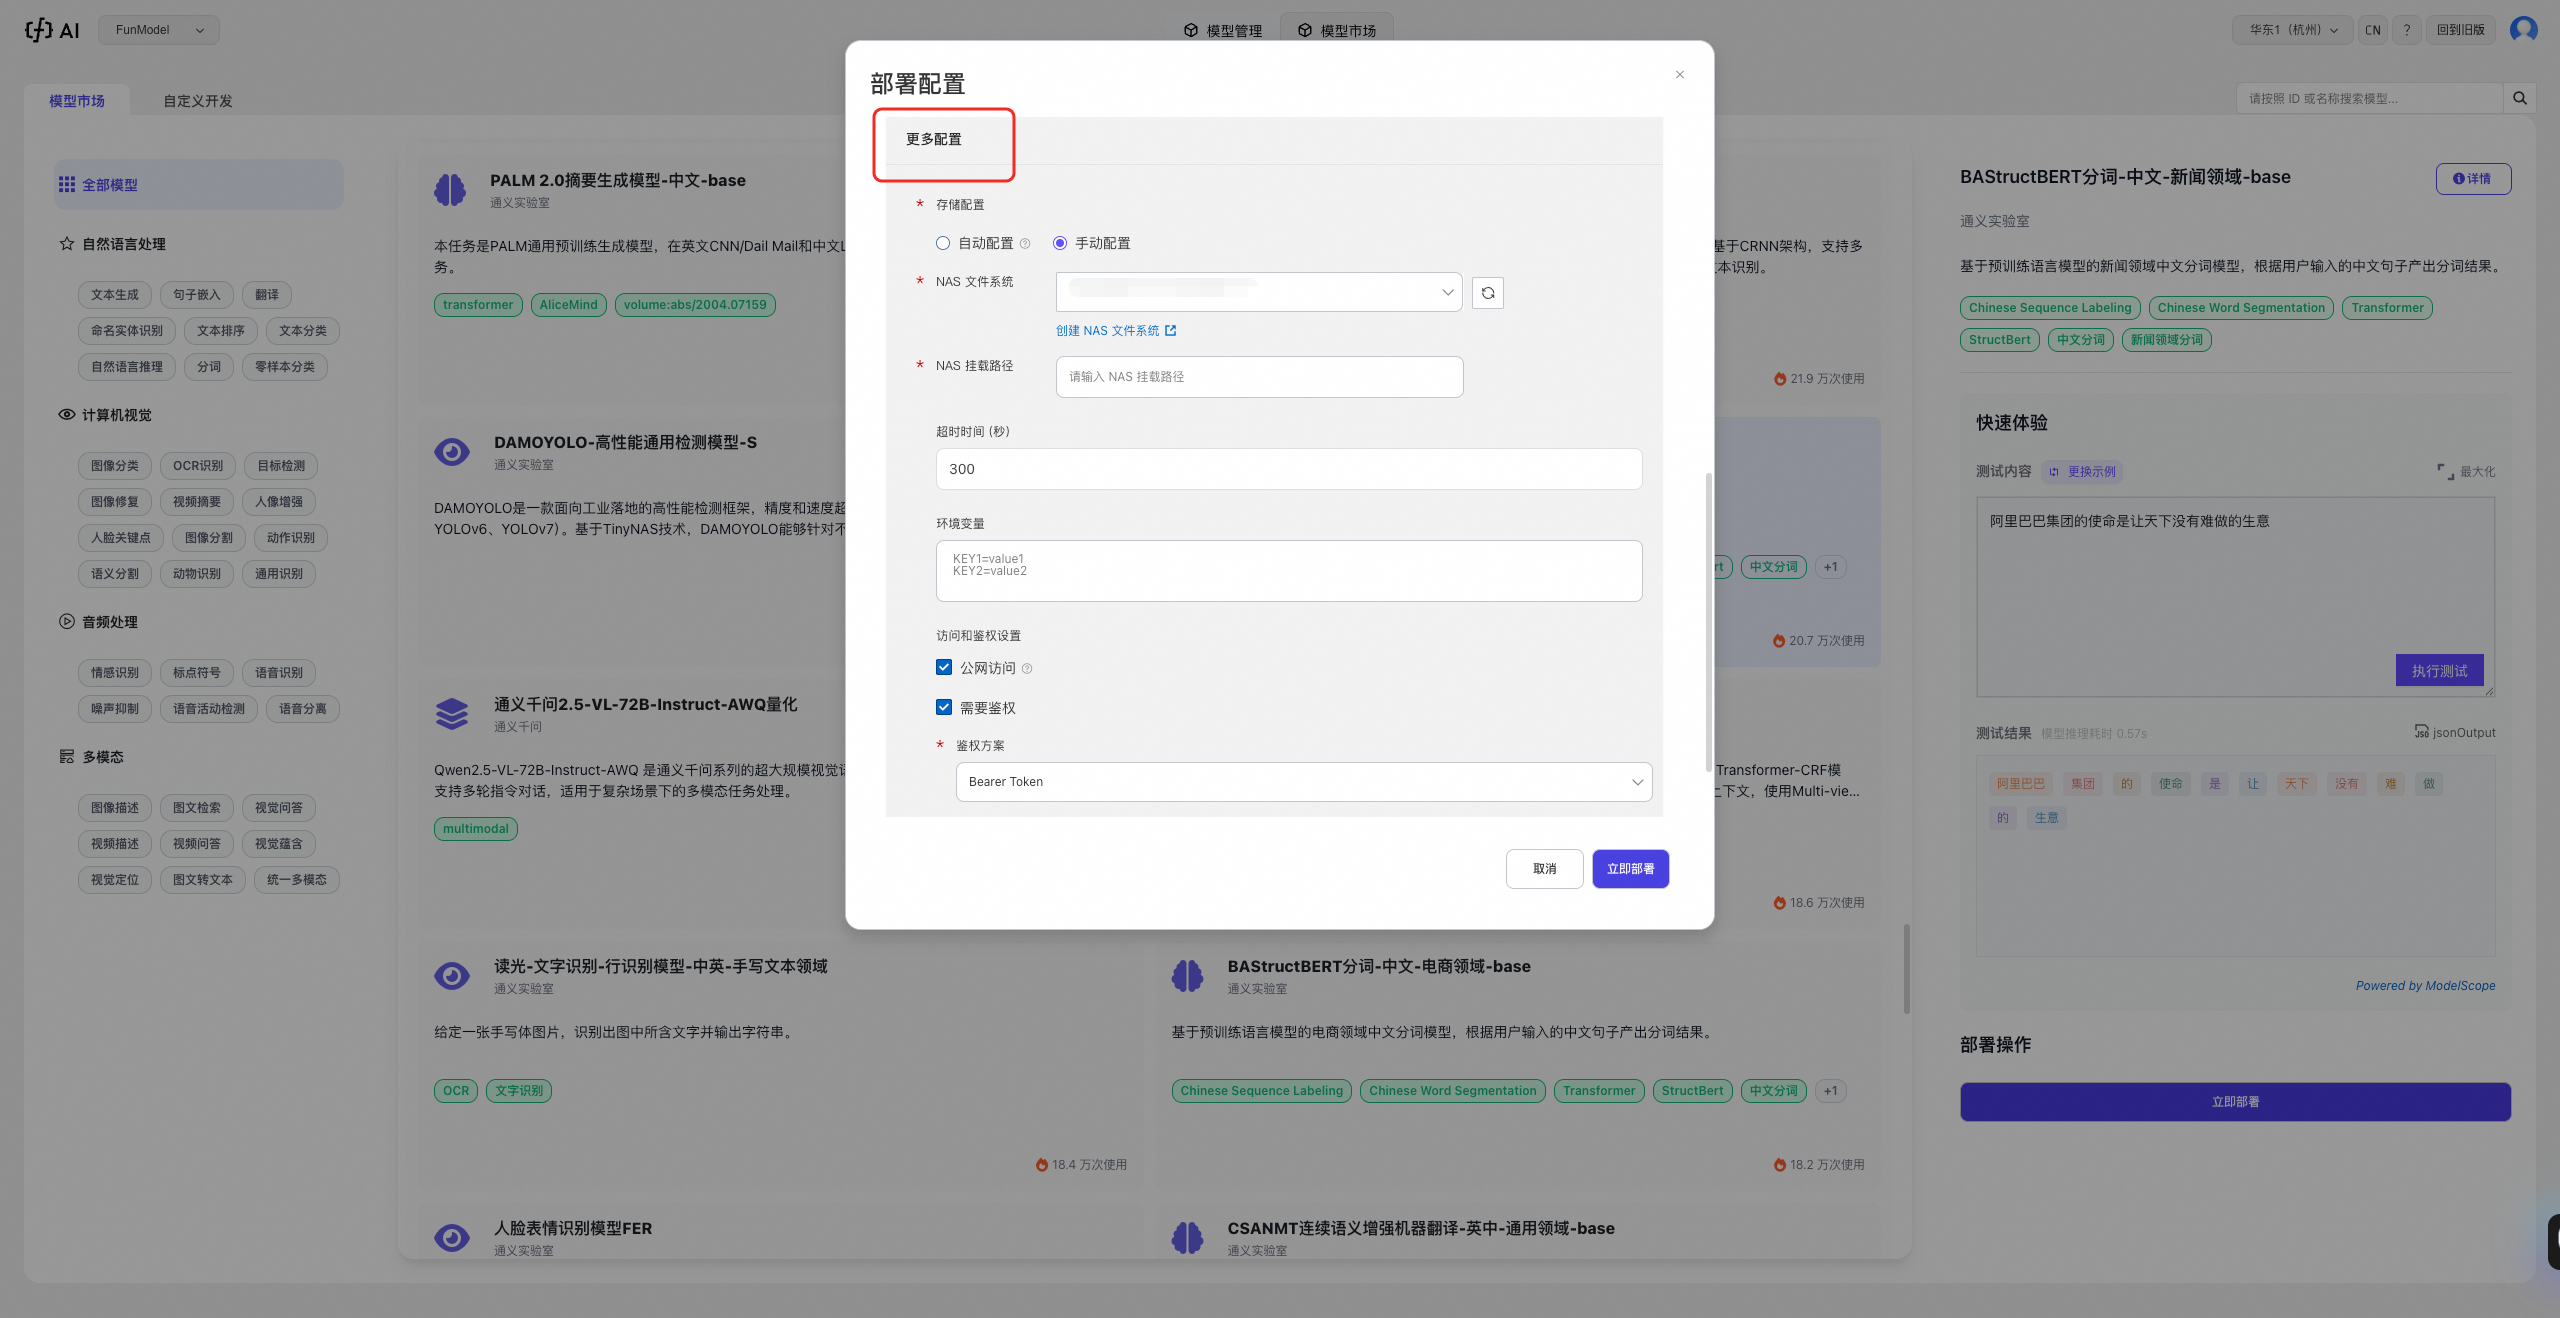Open the FunModel selector dropdown
This screenshot has width=2560, height=1318.
tap(159, 30)
